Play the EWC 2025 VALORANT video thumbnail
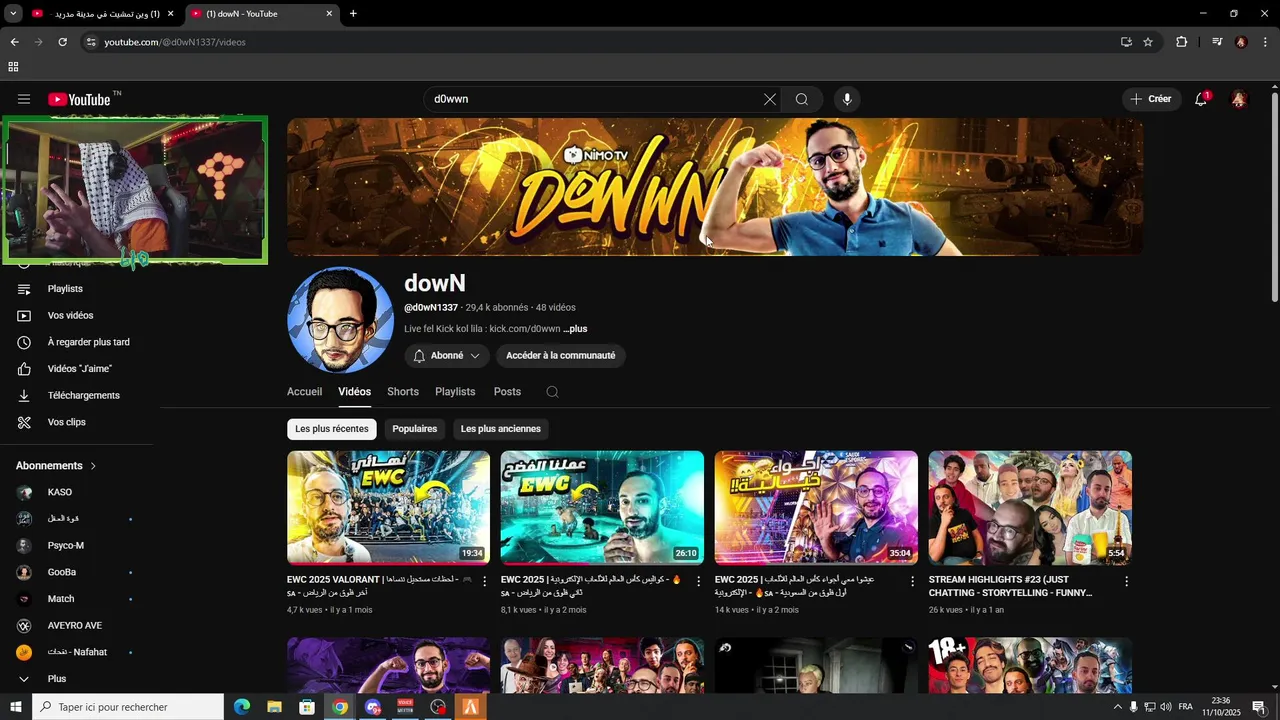Viewport: 1280px width, 720px height. tap(388, 508)
